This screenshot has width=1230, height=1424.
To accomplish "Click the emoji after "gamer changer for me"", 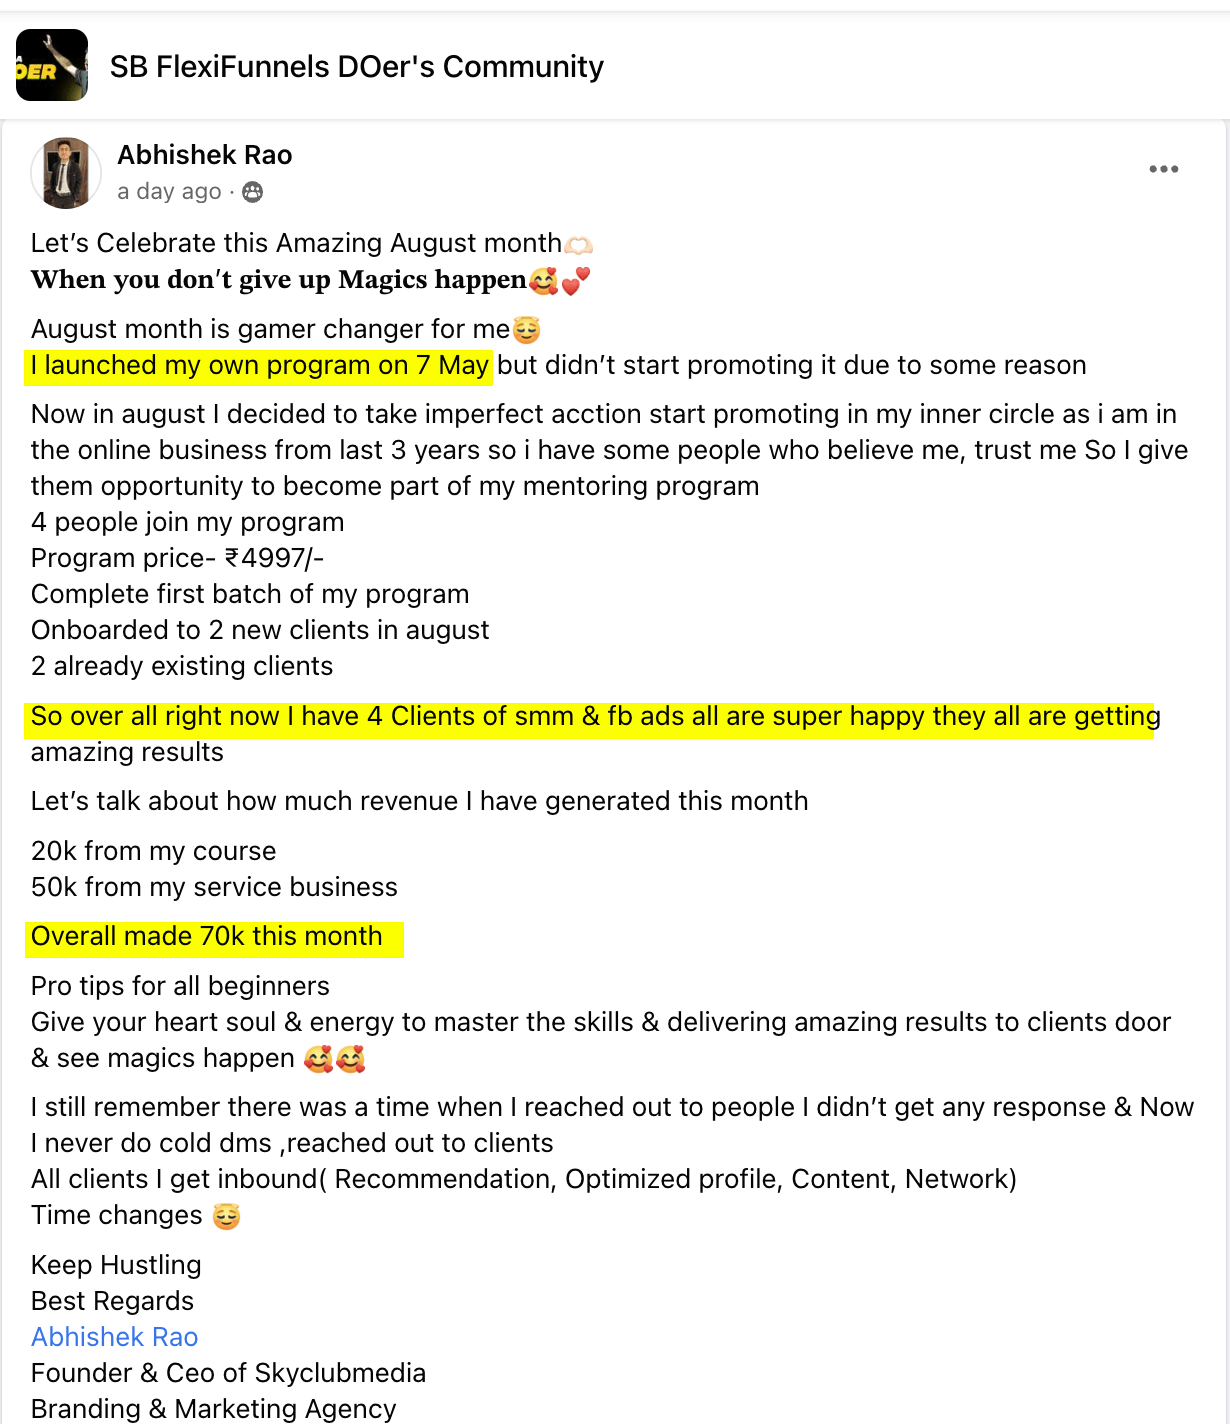I will click(526, 330).
